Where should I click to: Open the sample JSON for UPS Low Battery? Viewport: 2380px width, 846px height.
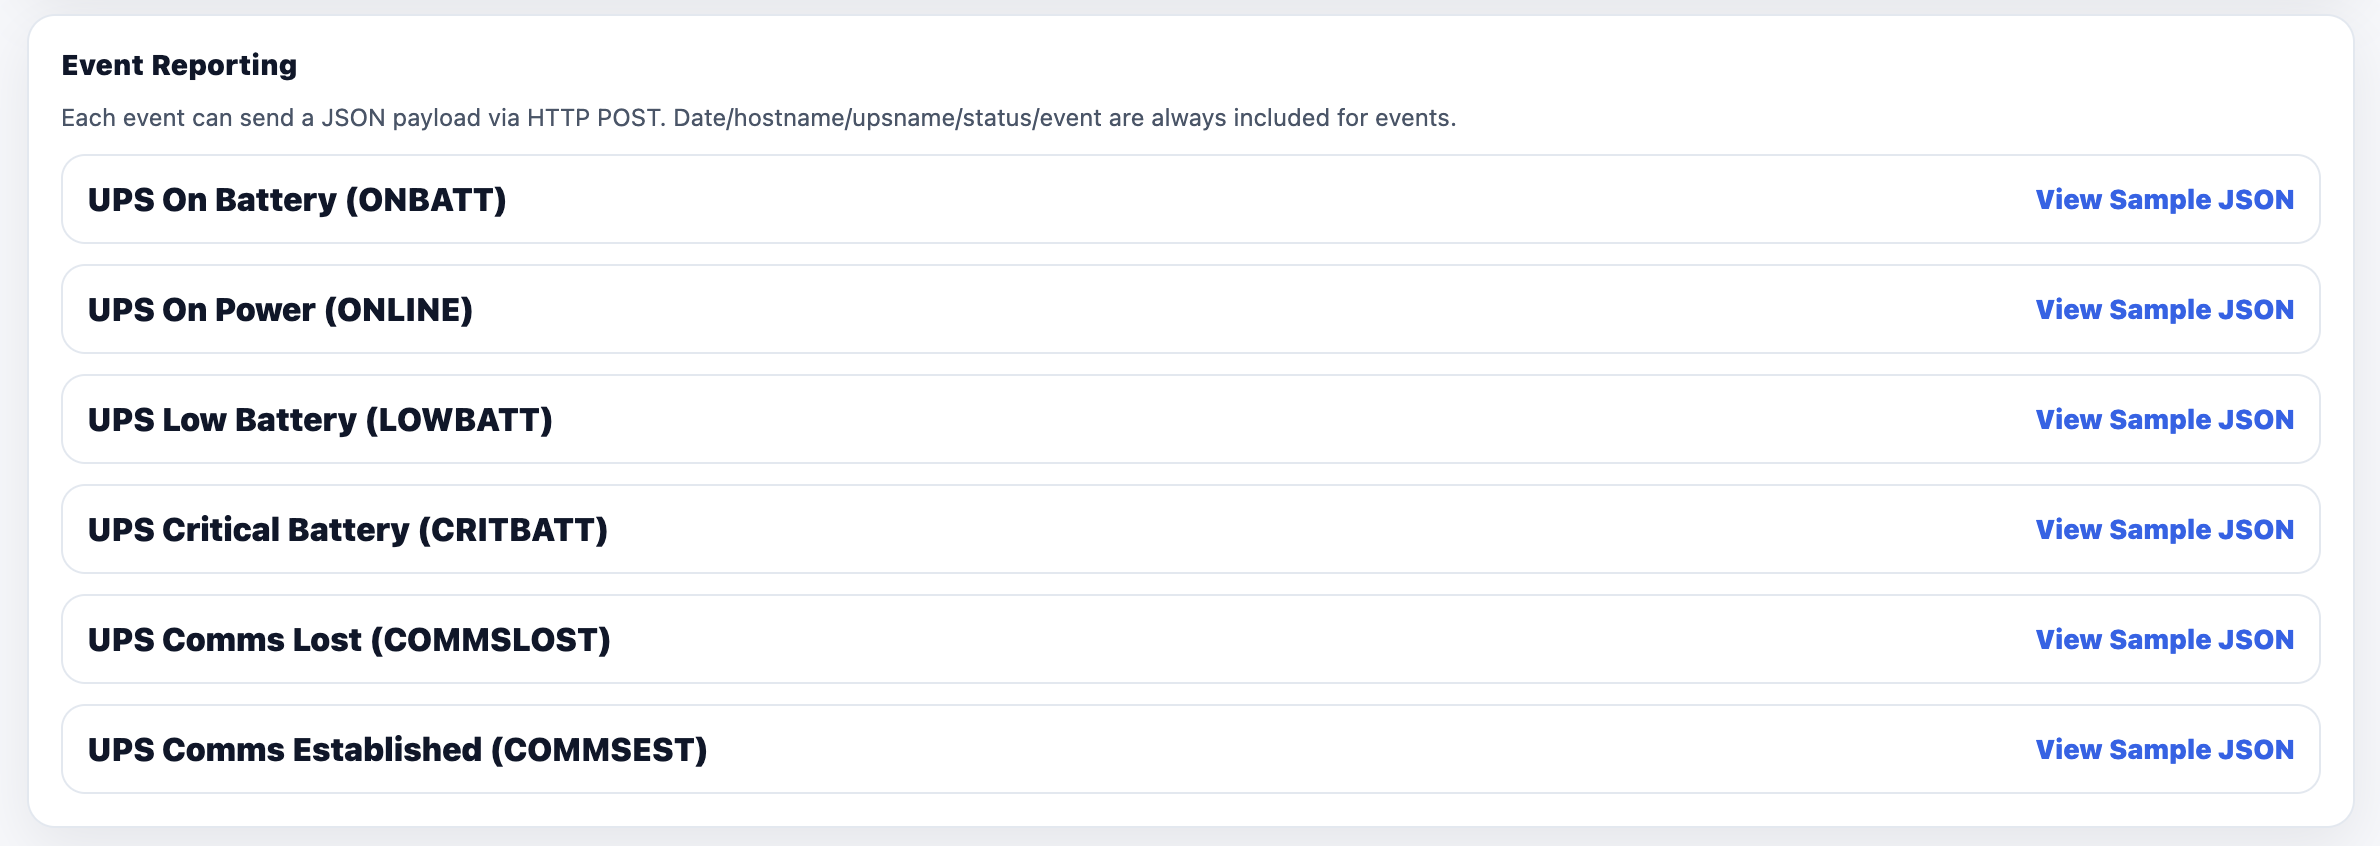coord(2165,419)
